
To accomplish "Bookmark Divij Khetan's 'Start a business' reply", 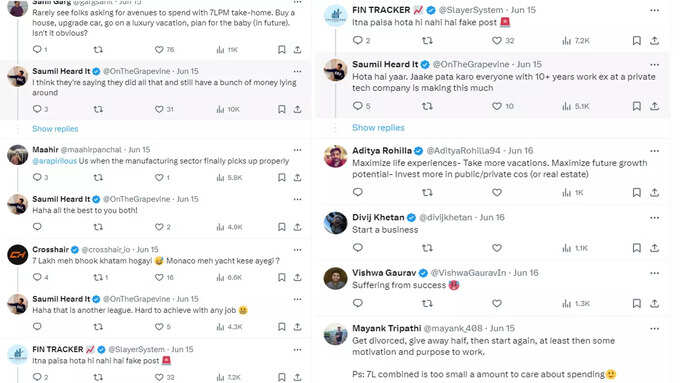I will tap(636, 248).
